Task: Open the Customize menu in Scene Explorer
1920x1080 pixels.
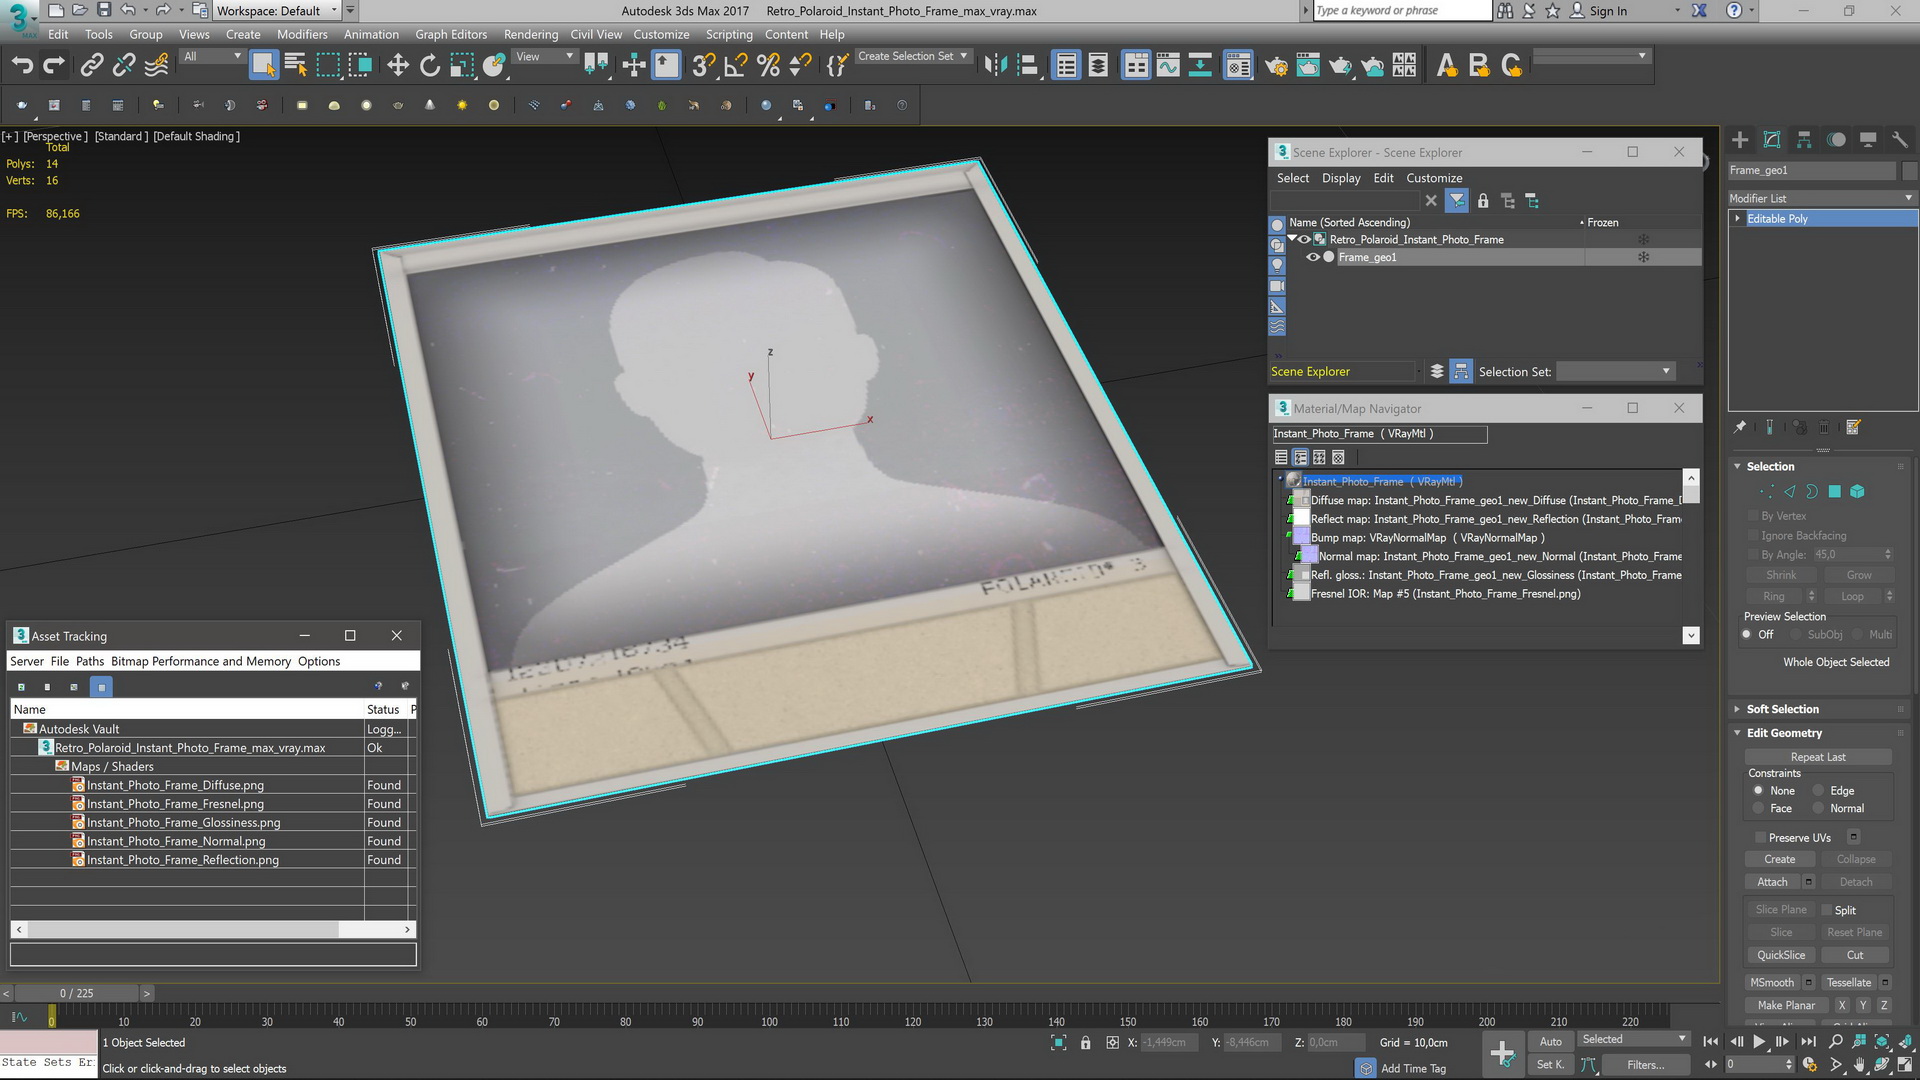Action: point(1434,178)
